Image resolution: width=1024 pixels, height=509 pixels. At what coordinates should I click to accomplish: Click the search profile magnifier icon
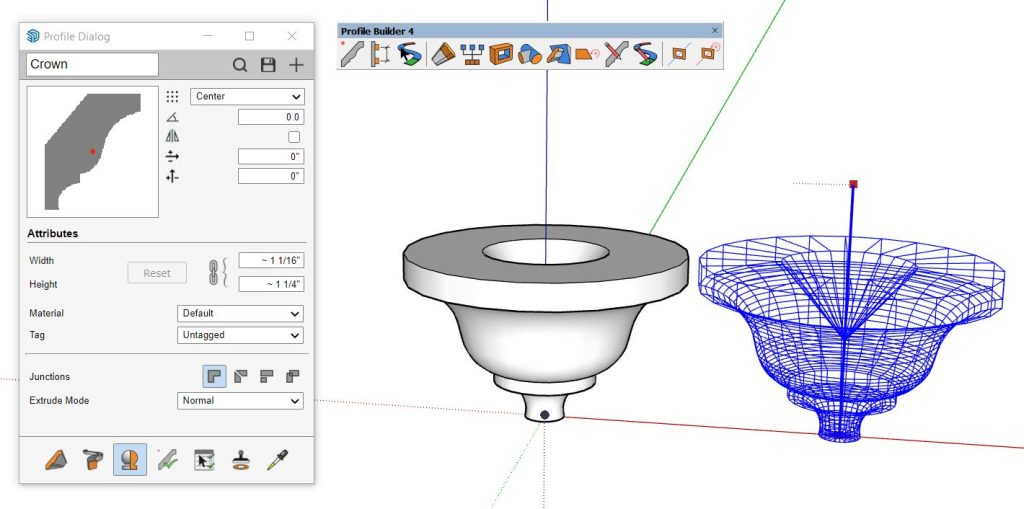[x=240, y=65]
